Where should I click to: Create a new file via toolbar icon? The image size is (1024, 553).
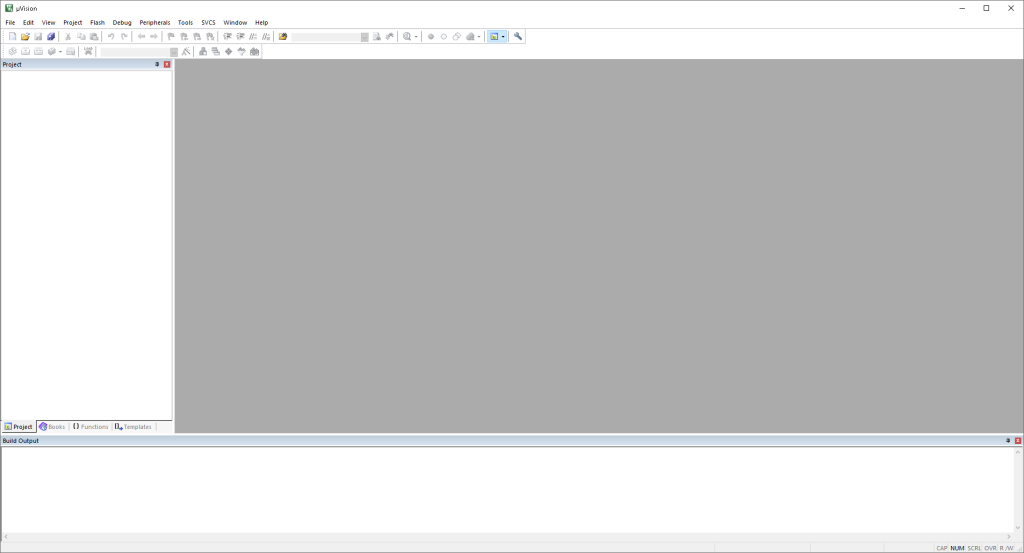coord(13,37)
